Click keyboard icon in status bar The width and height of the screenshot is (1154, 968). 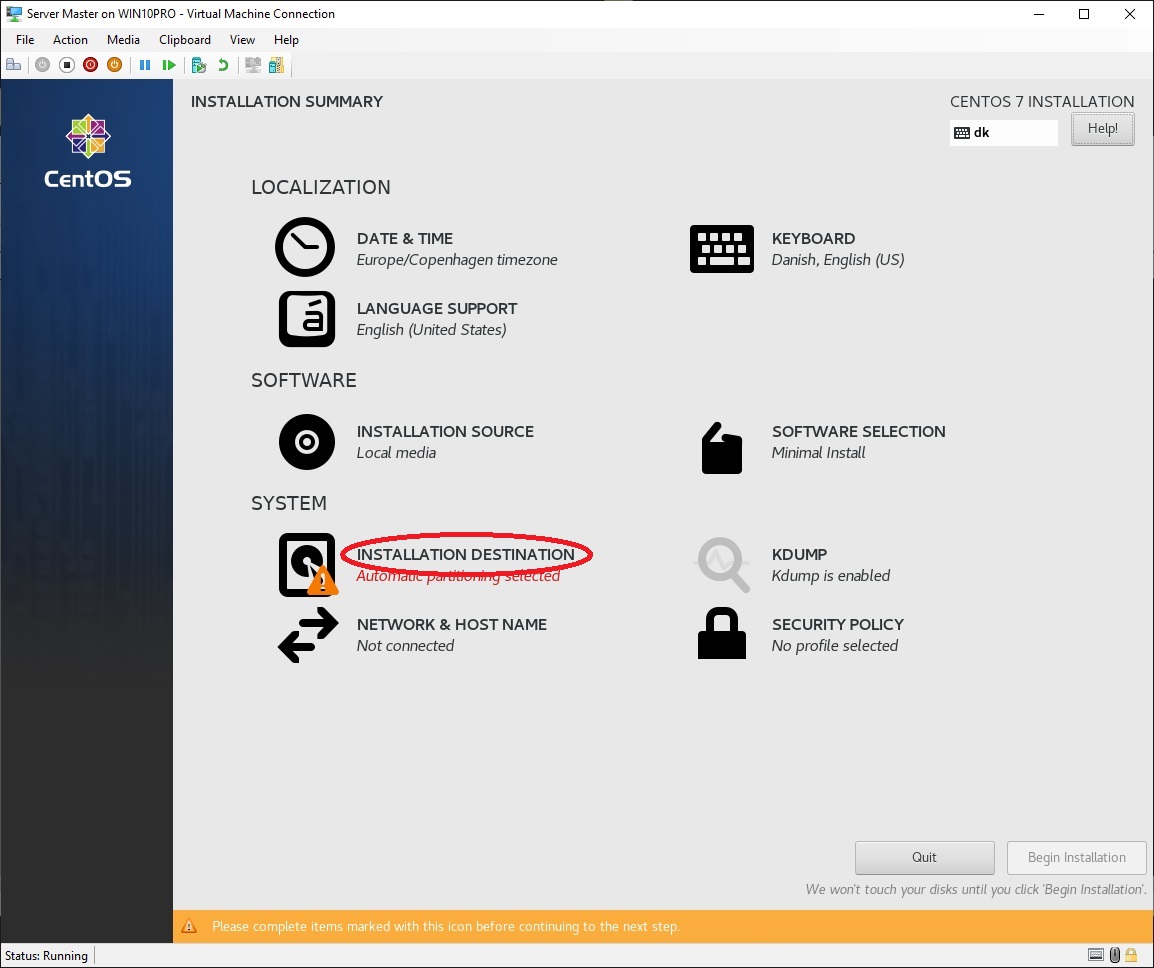(1096, 955)
